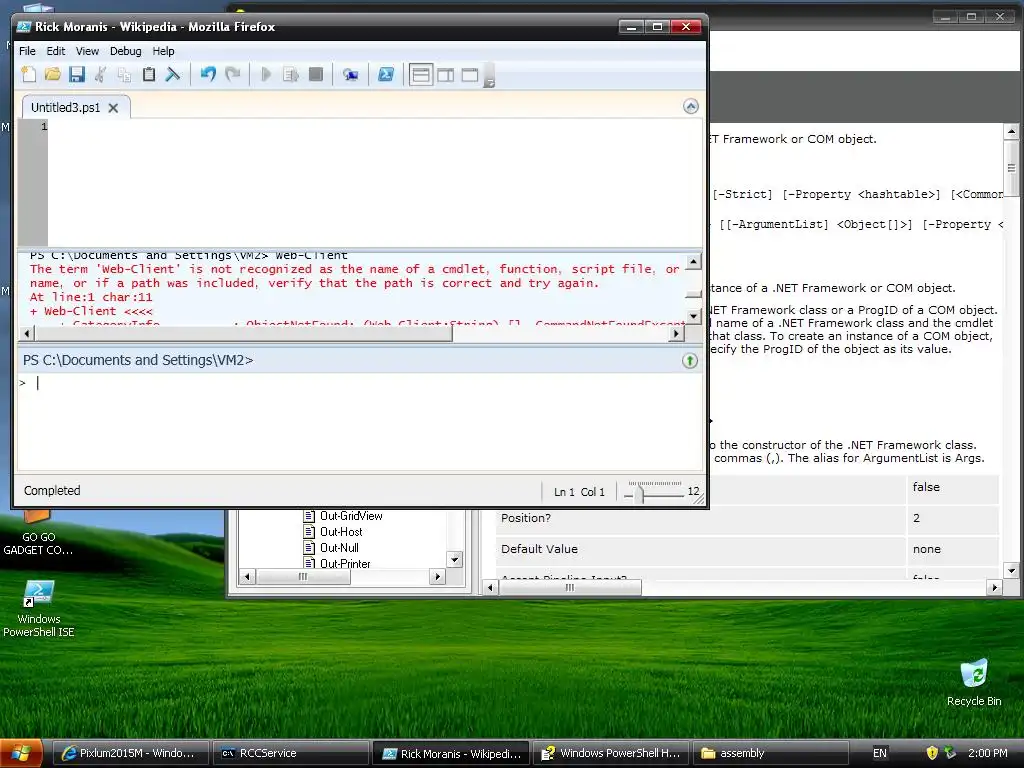Click output pane scroll down arrow
Image resolution: width=1024 pixels, height=768 pixels.
pyautogui.click(x=694, y=317)
